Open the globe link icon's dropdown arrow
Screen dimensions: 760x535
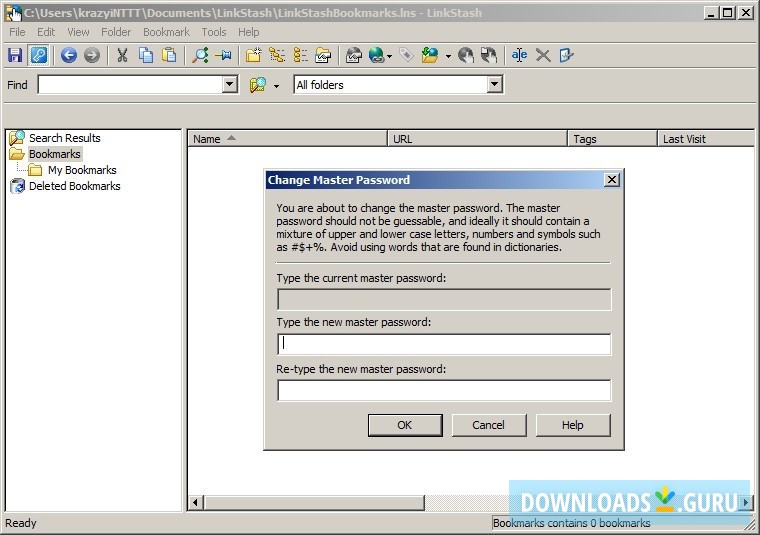tap(390, 56)
